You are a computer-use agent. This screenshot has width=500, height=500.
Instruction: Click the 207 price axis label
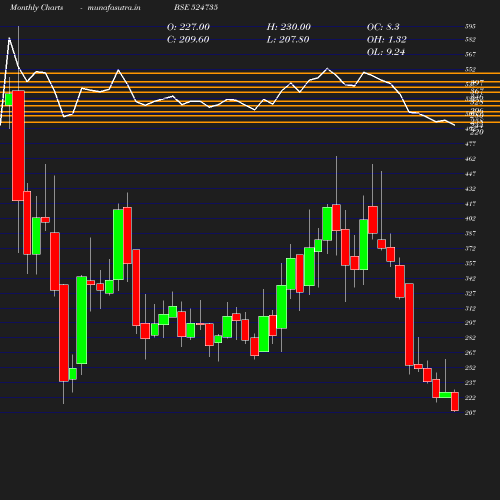(x=470, y=413)
